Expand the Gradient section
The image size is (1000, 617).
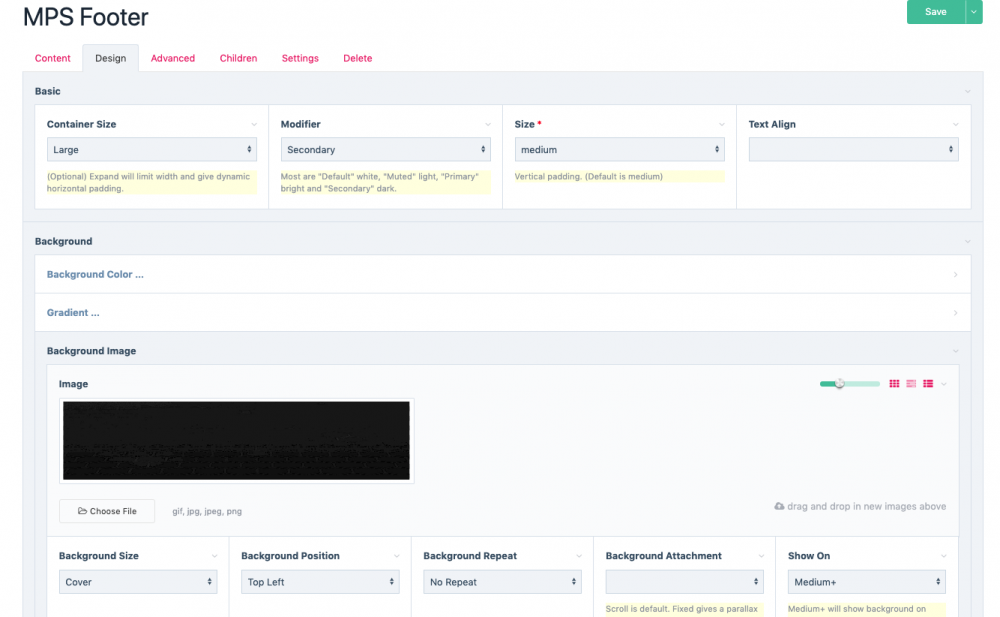pyautogui.click(x=500, y=312)
